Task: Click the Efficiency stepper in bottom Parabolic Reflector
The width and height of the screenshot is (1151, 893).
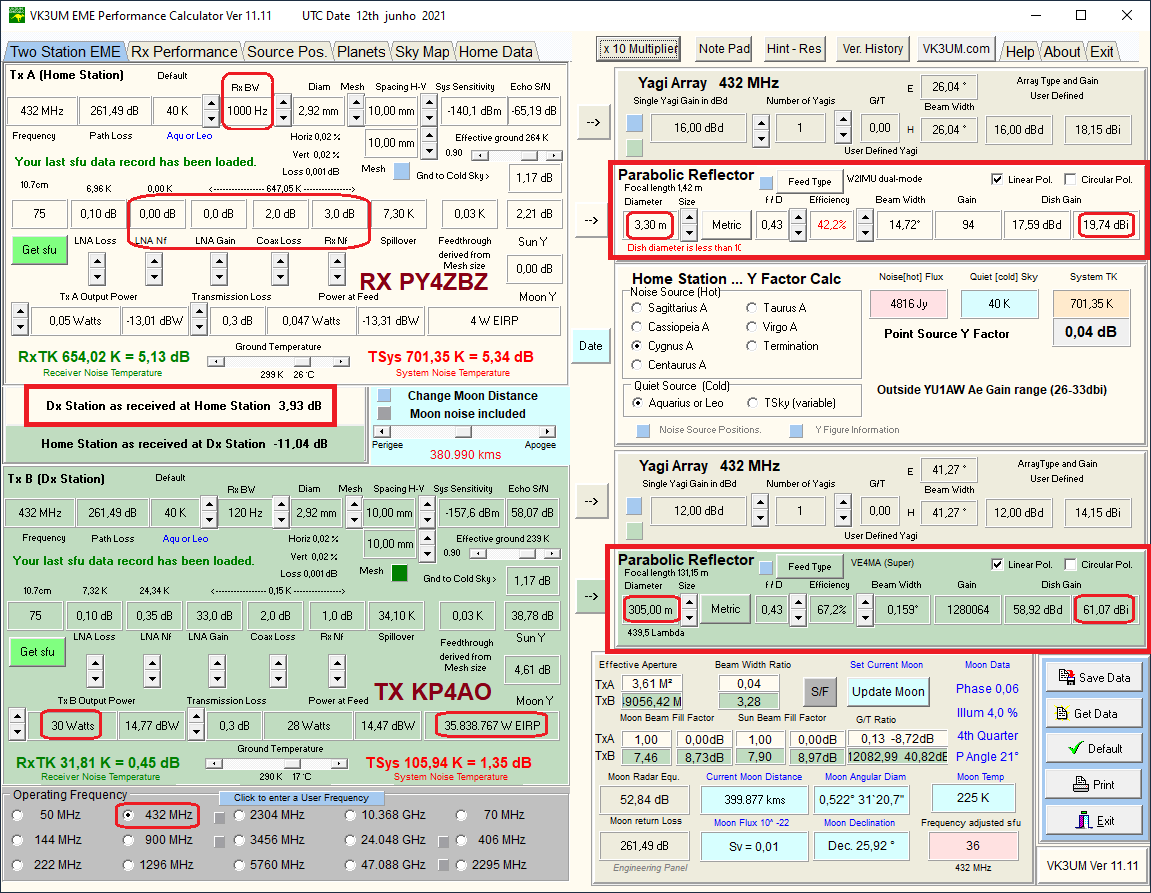Action: 862,608
